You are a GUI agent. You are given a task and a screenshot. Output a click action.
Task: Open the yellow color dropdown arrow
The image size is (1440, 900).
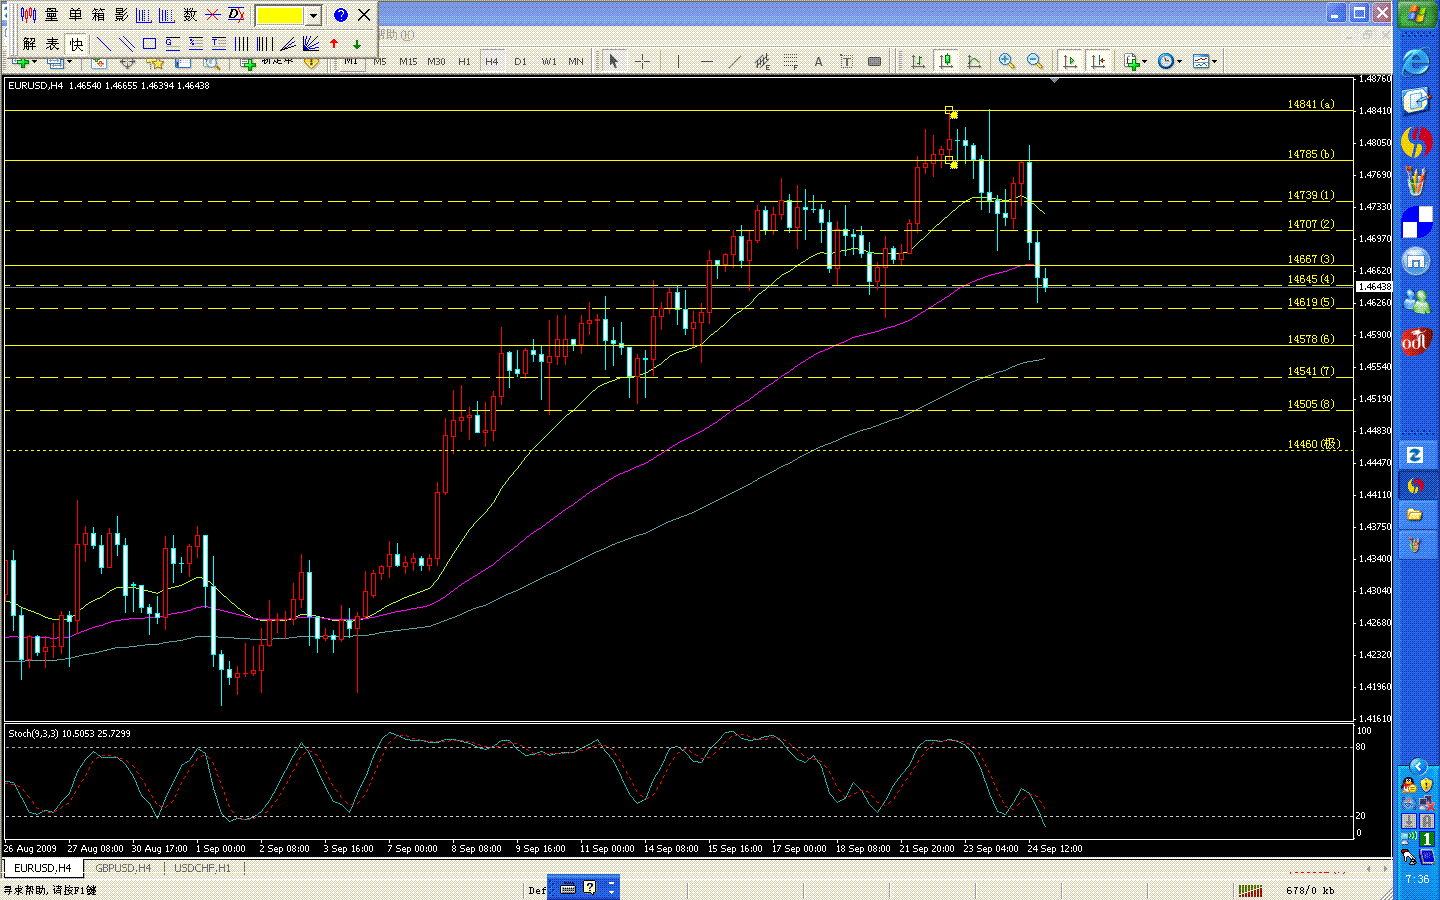click(313, 15)
